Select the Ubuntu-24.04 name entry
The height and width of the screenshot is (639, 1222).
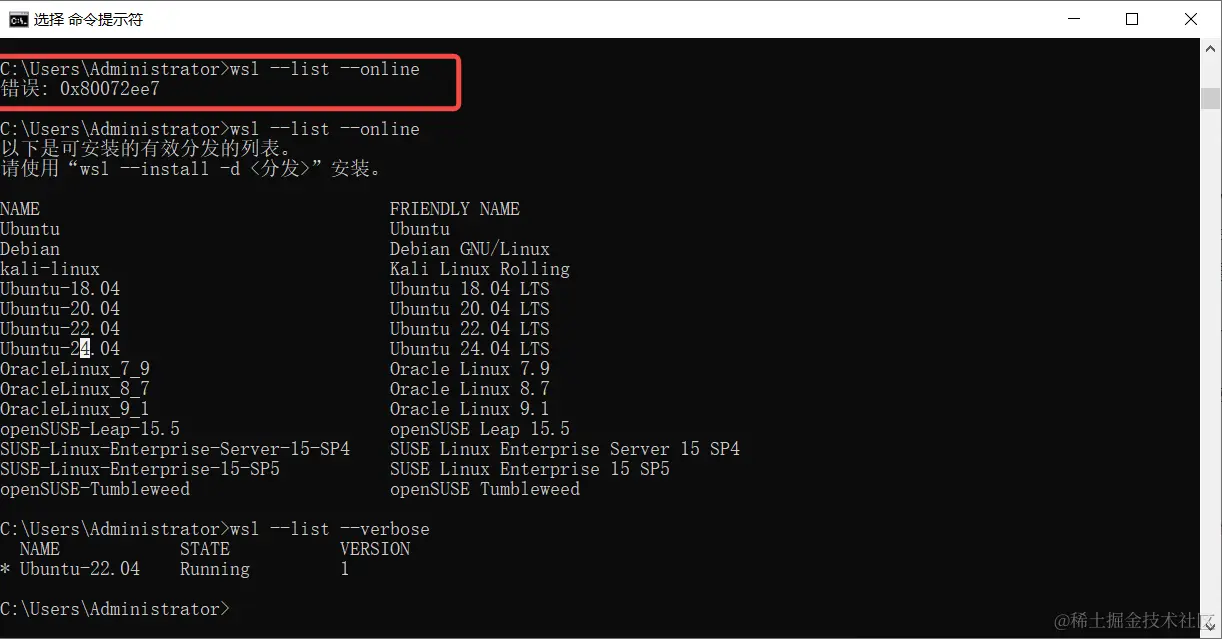tap(60, 349)
